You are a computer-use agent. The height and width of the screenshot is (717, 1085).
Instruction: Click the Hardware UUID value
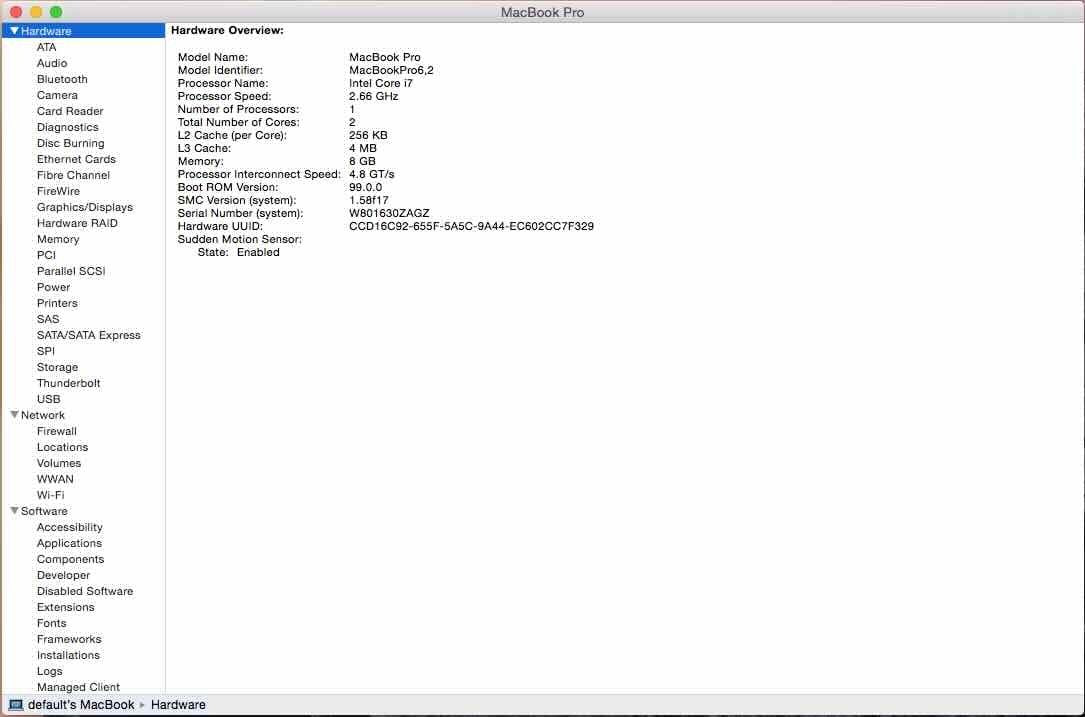point(471,226)
